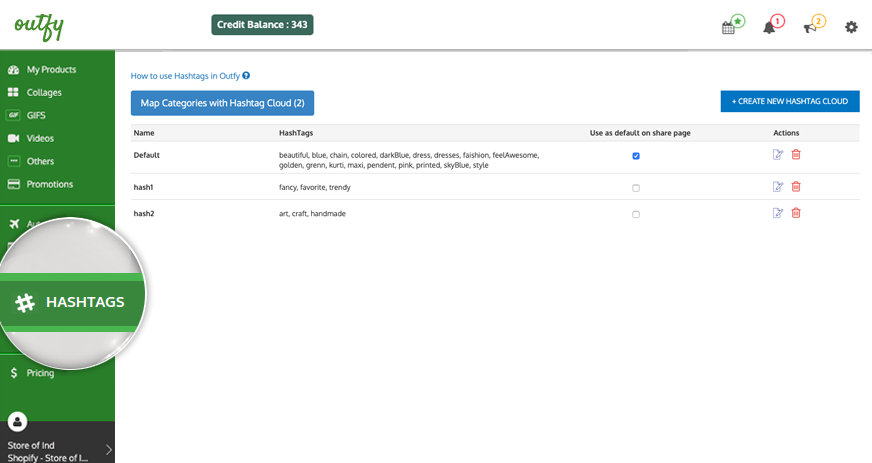
Task: Check hash2 as share page default
Action: point(636,215)
